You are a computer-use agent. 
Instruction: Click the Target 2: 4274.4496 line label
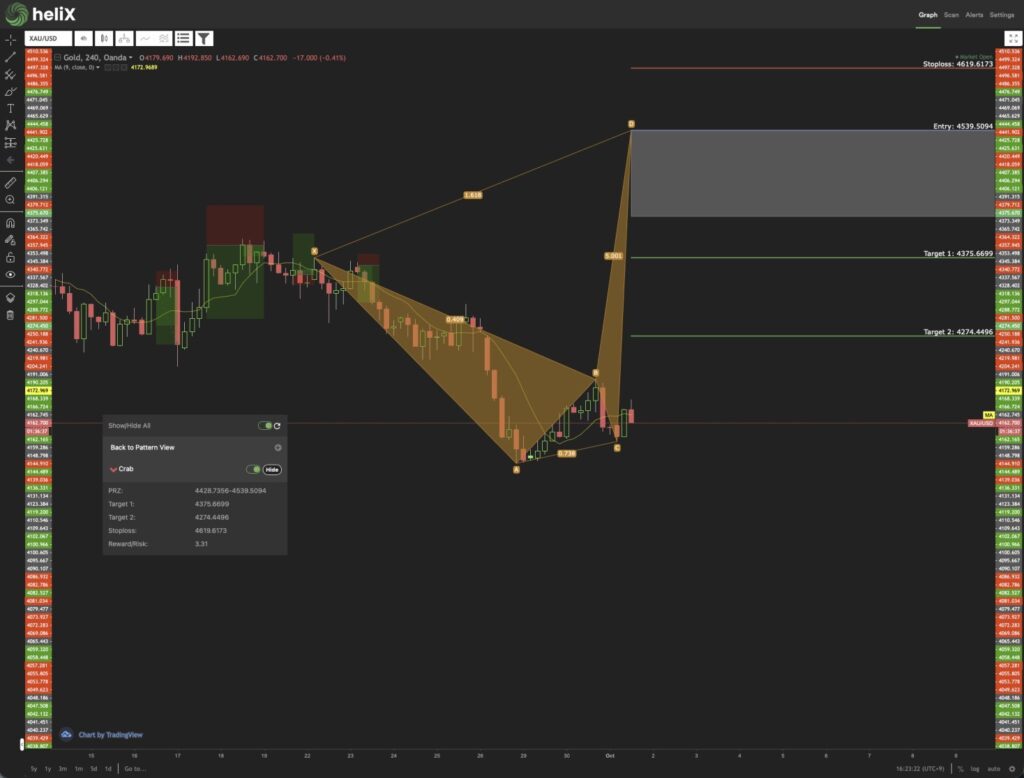[x=958, y=332]
